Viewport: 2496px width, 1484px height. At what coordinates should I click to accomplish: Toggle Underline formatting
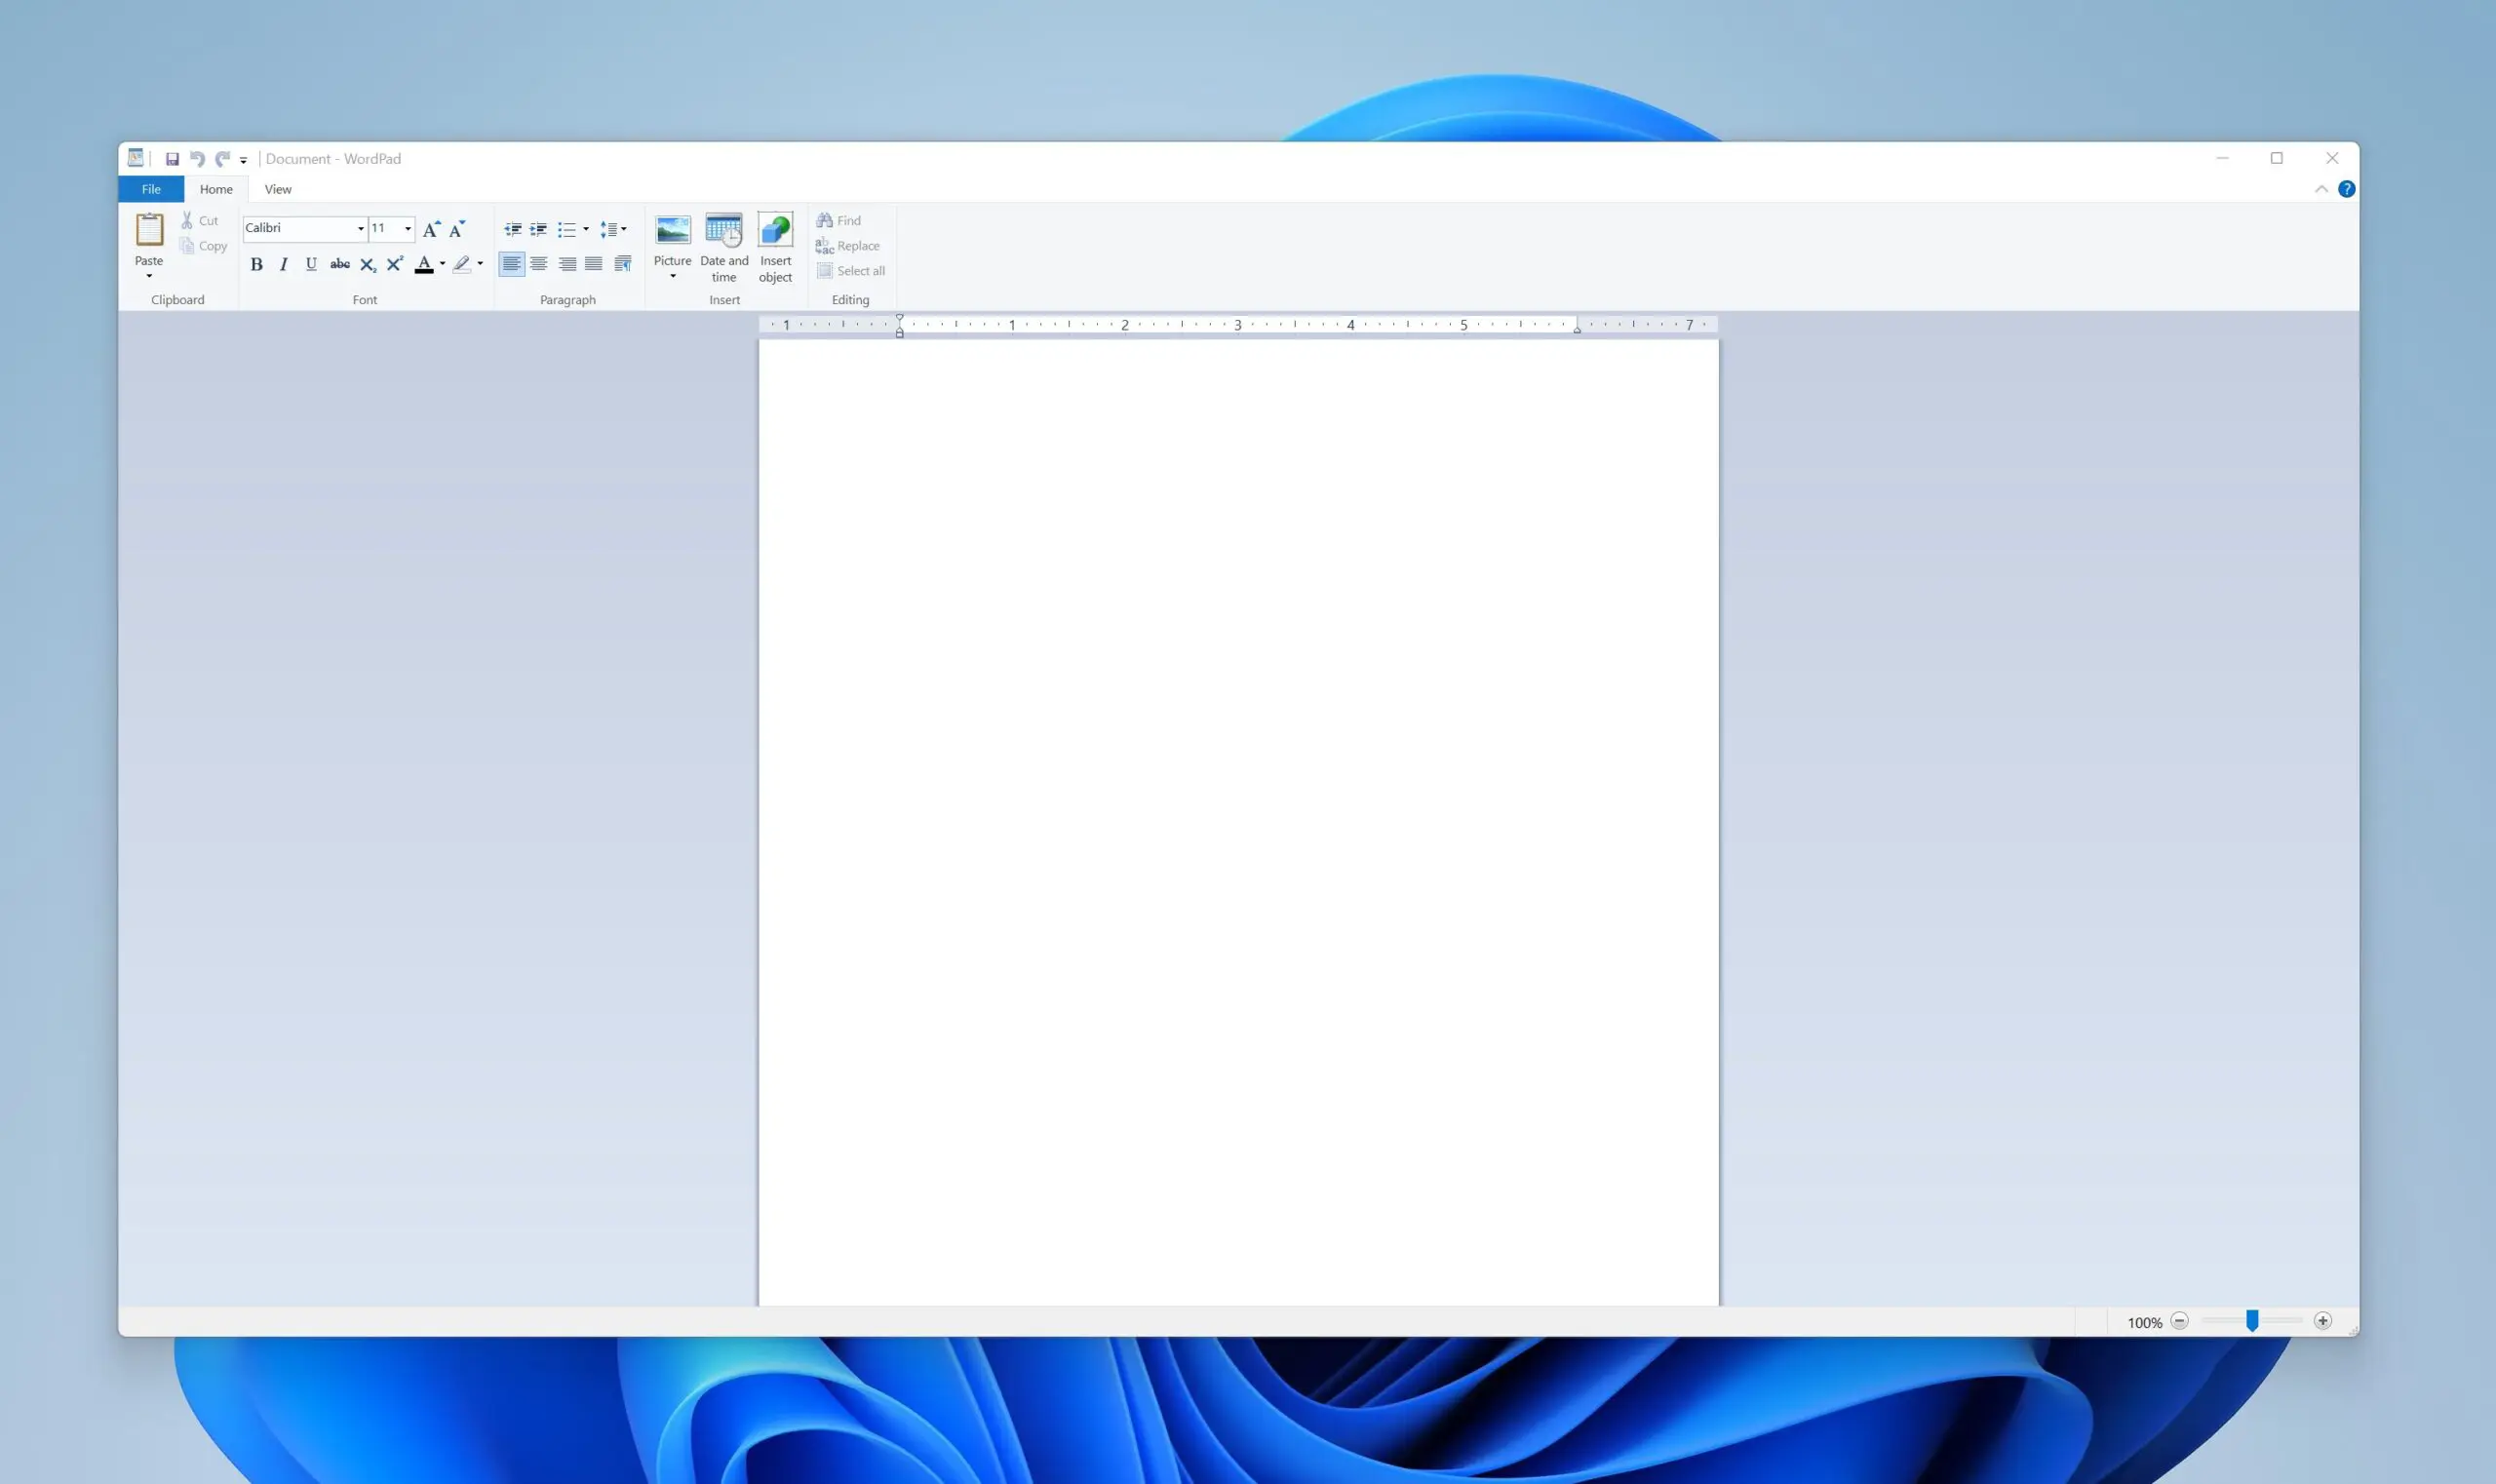point(311,263)
